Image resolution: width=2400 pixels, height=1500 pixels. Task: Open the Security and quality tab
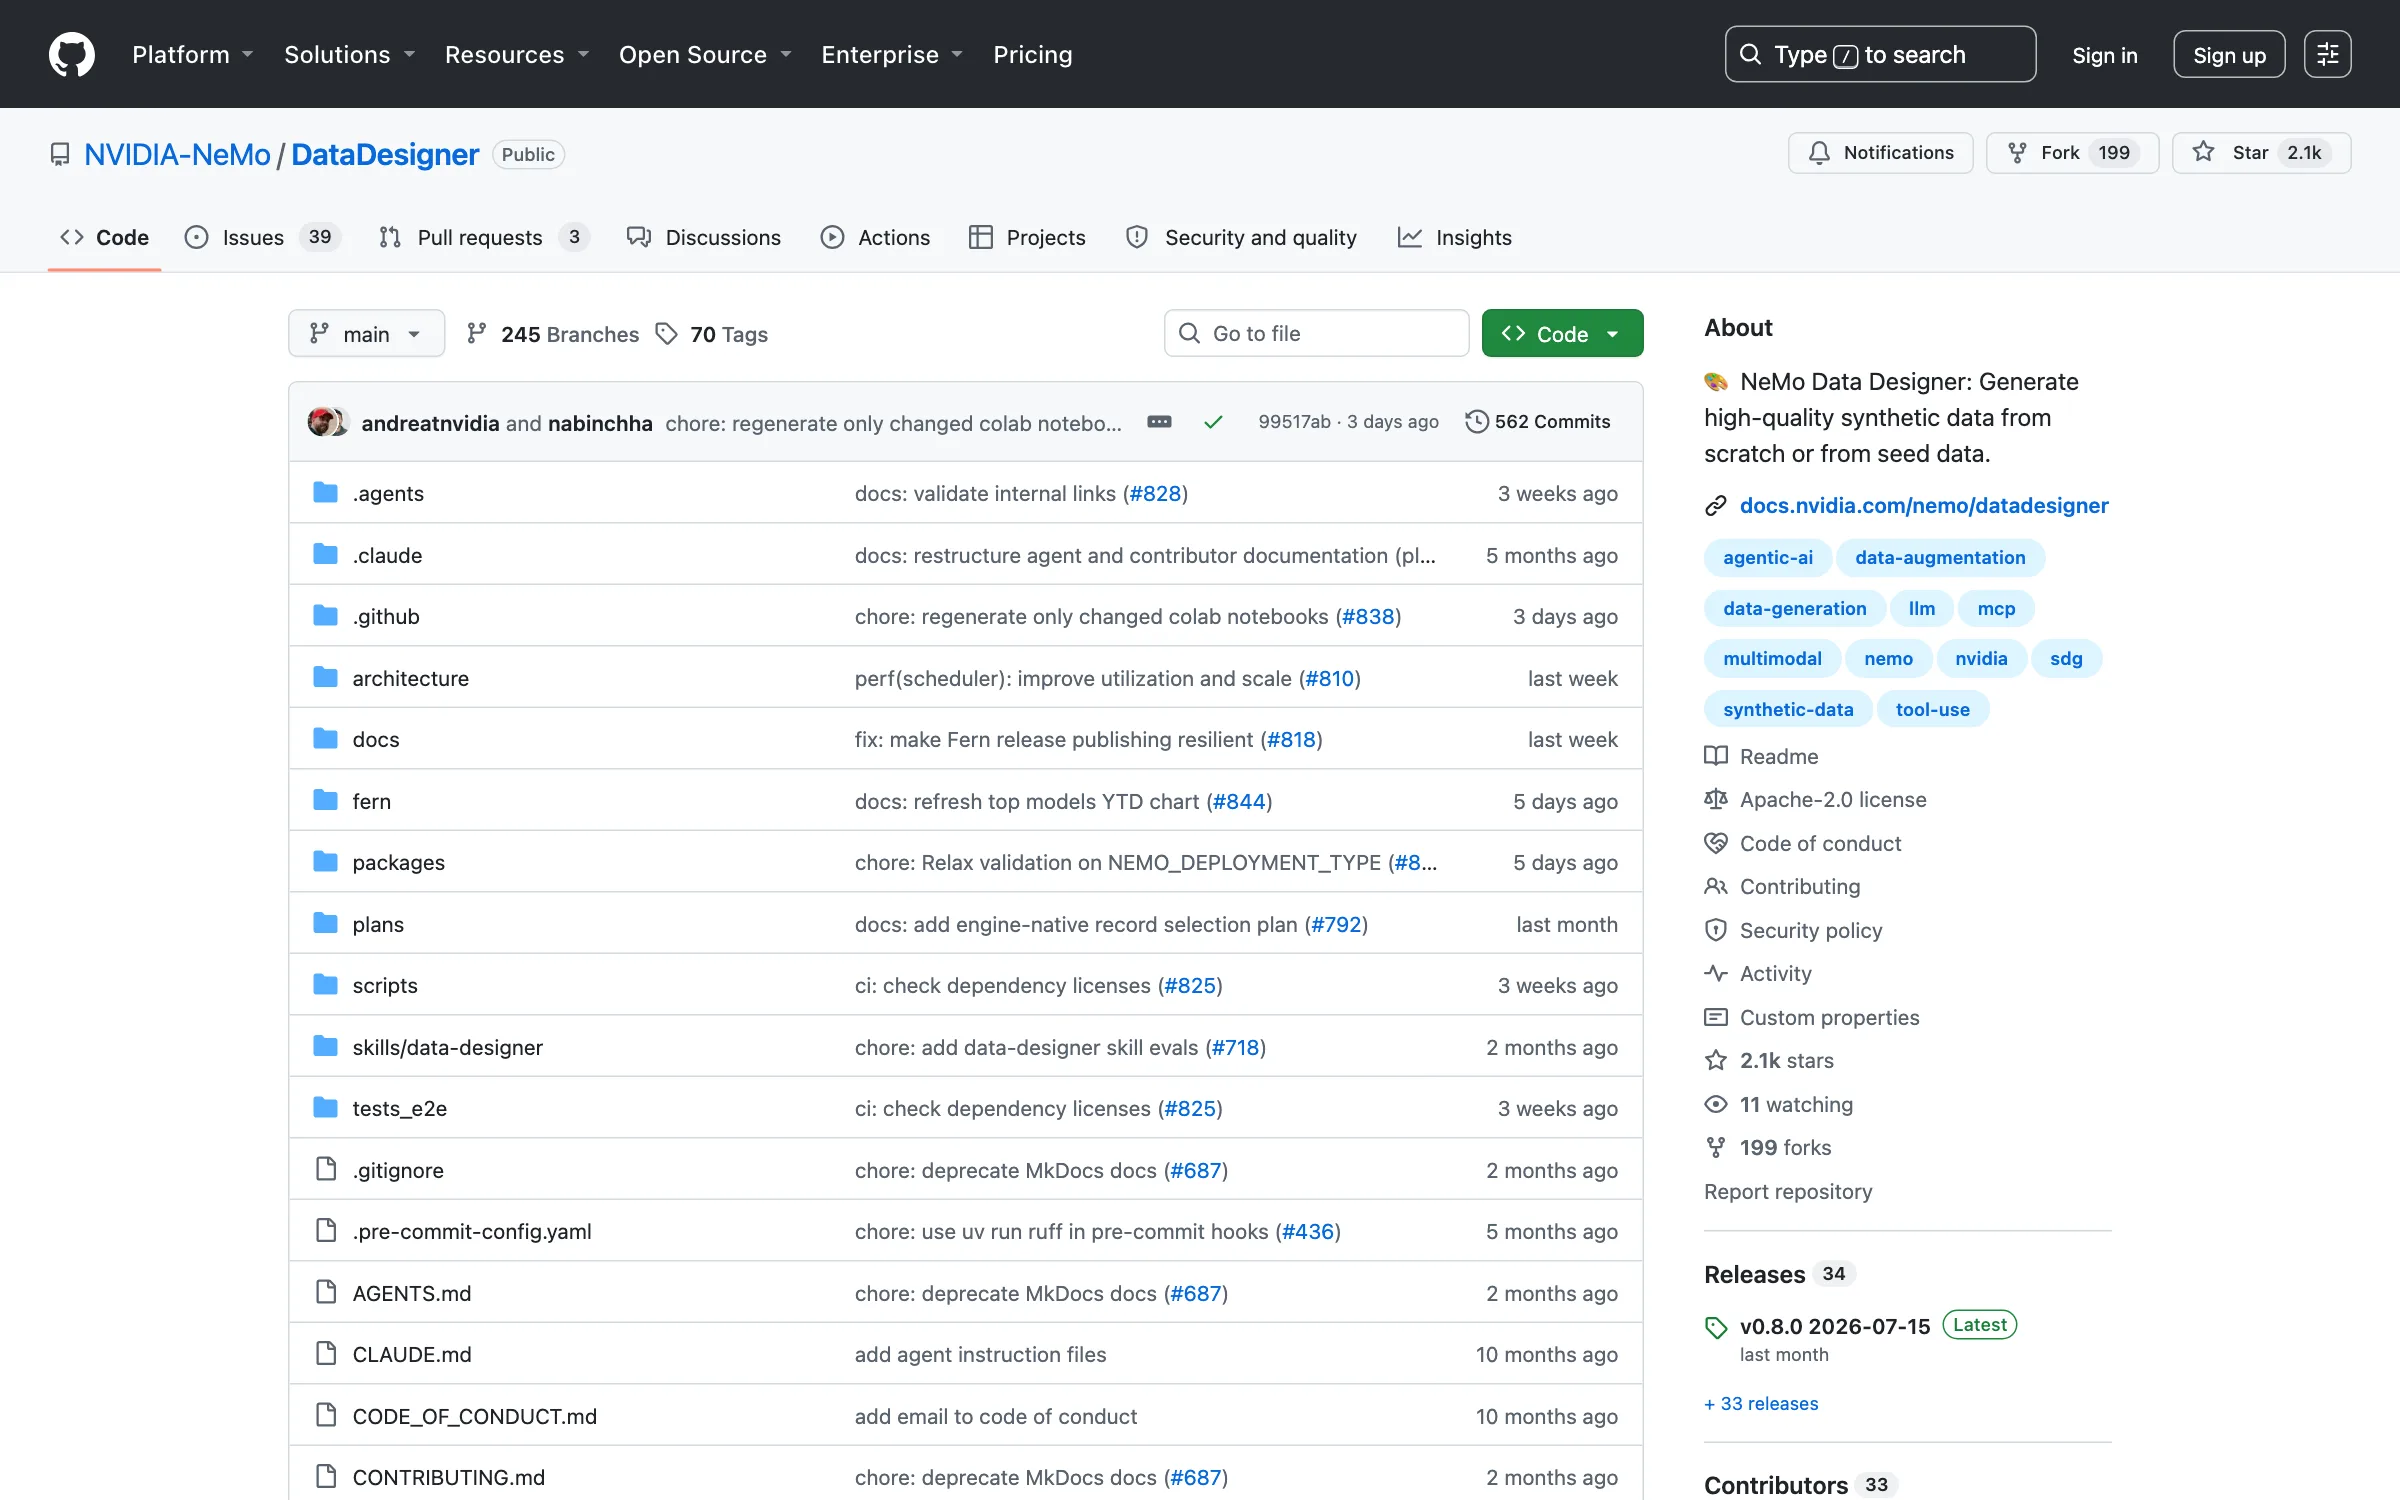pos(1241,237)
